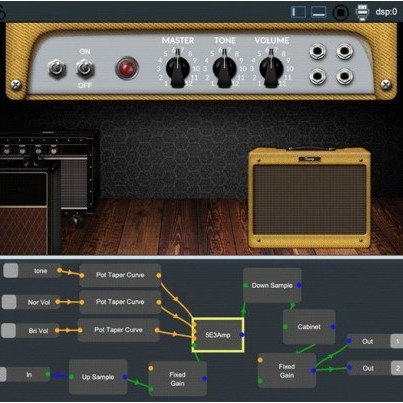Click the green input port of Up Sample
The width and height of the screenshot is (403, 403).
(71, 377)
